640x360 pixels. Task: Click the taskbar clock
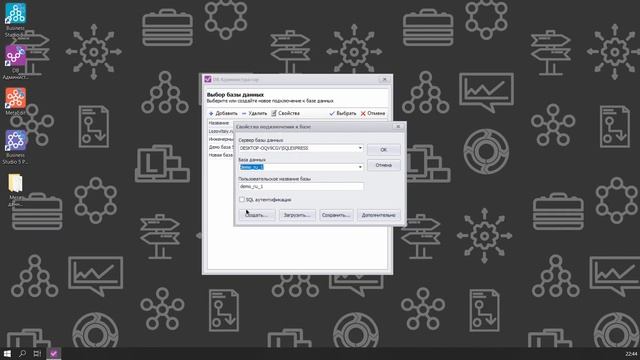tap(631, 354)
